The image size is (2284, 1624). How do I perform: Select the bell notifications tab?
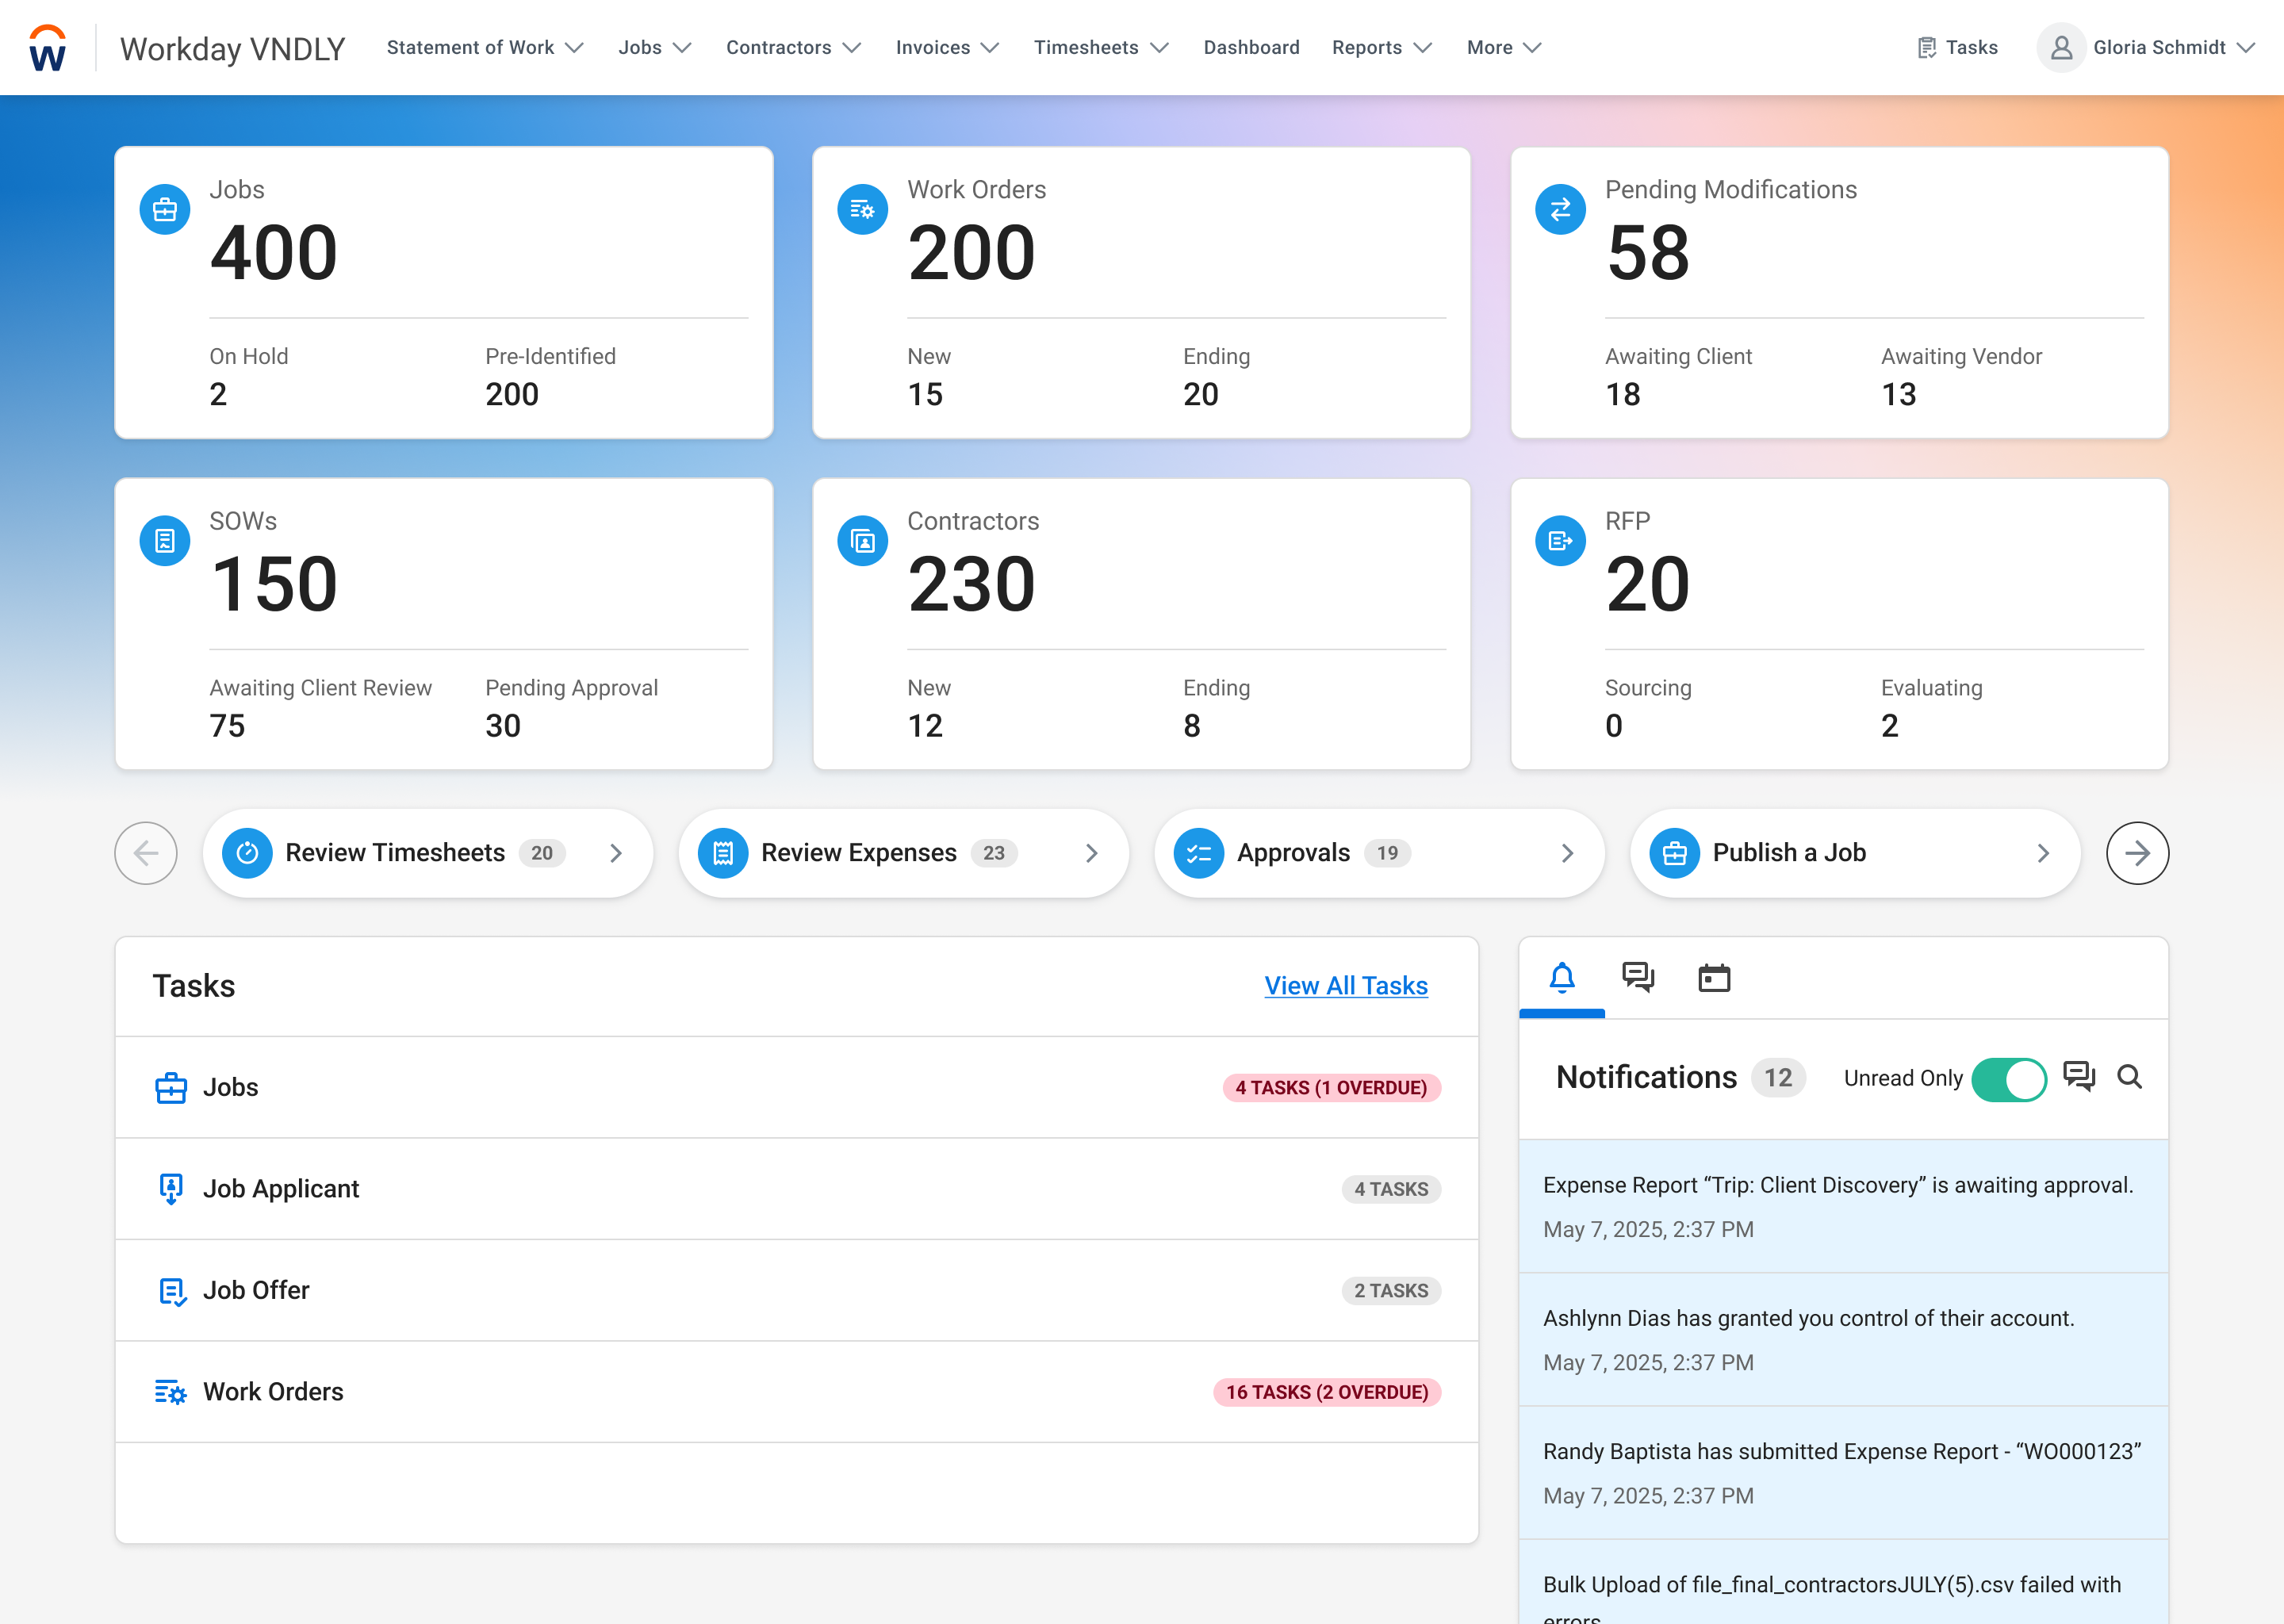click(1562, 977)
